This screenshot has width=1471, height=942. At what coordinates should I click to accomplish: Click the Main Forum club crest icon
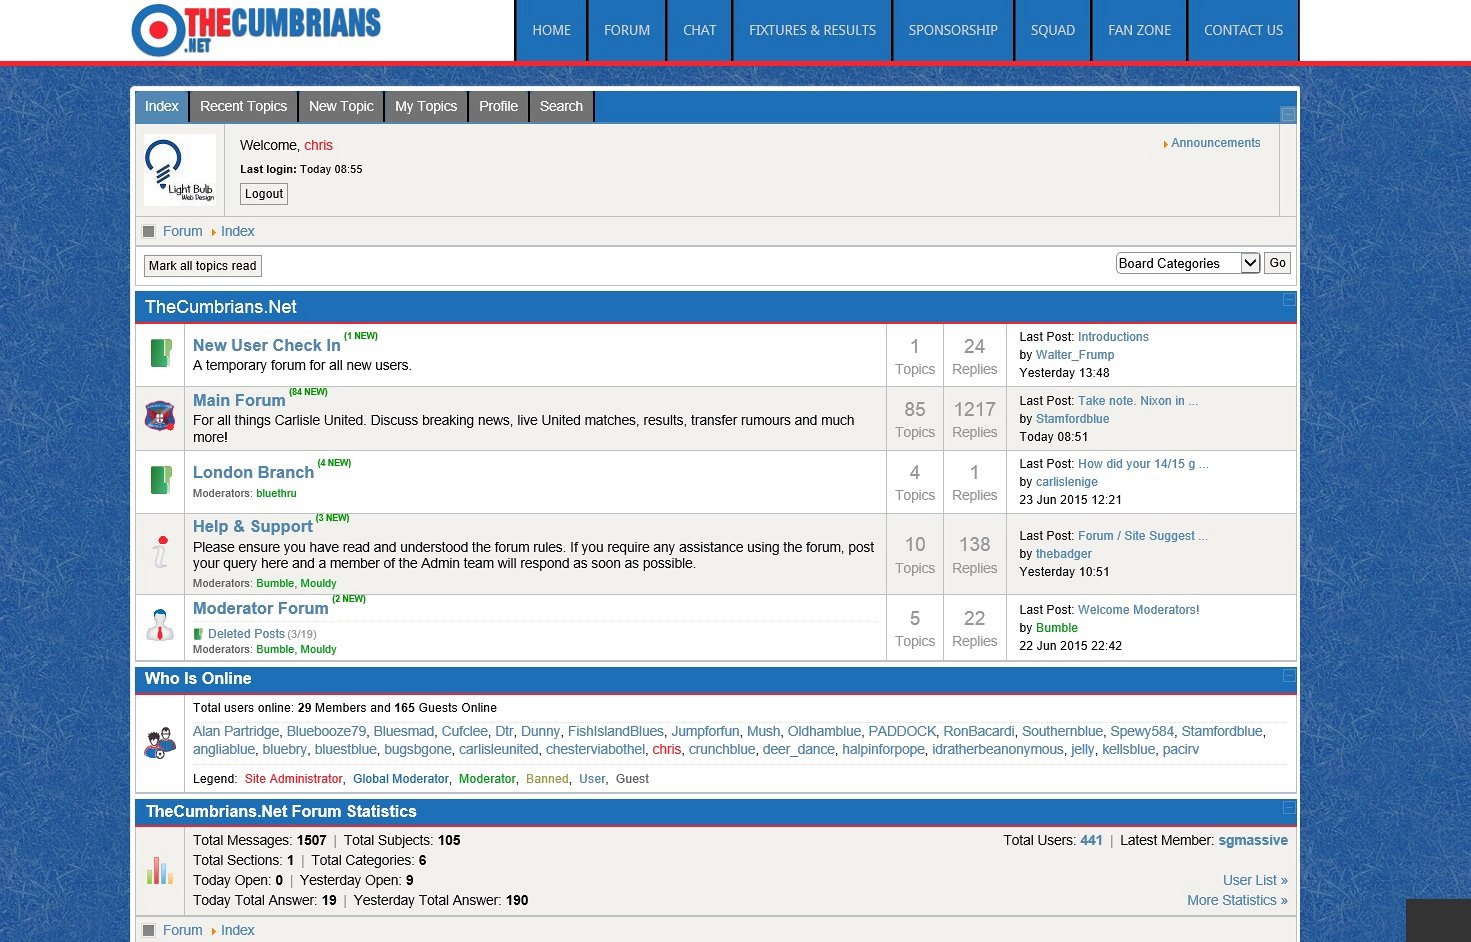pyautogui.click(x=160, y=416)
